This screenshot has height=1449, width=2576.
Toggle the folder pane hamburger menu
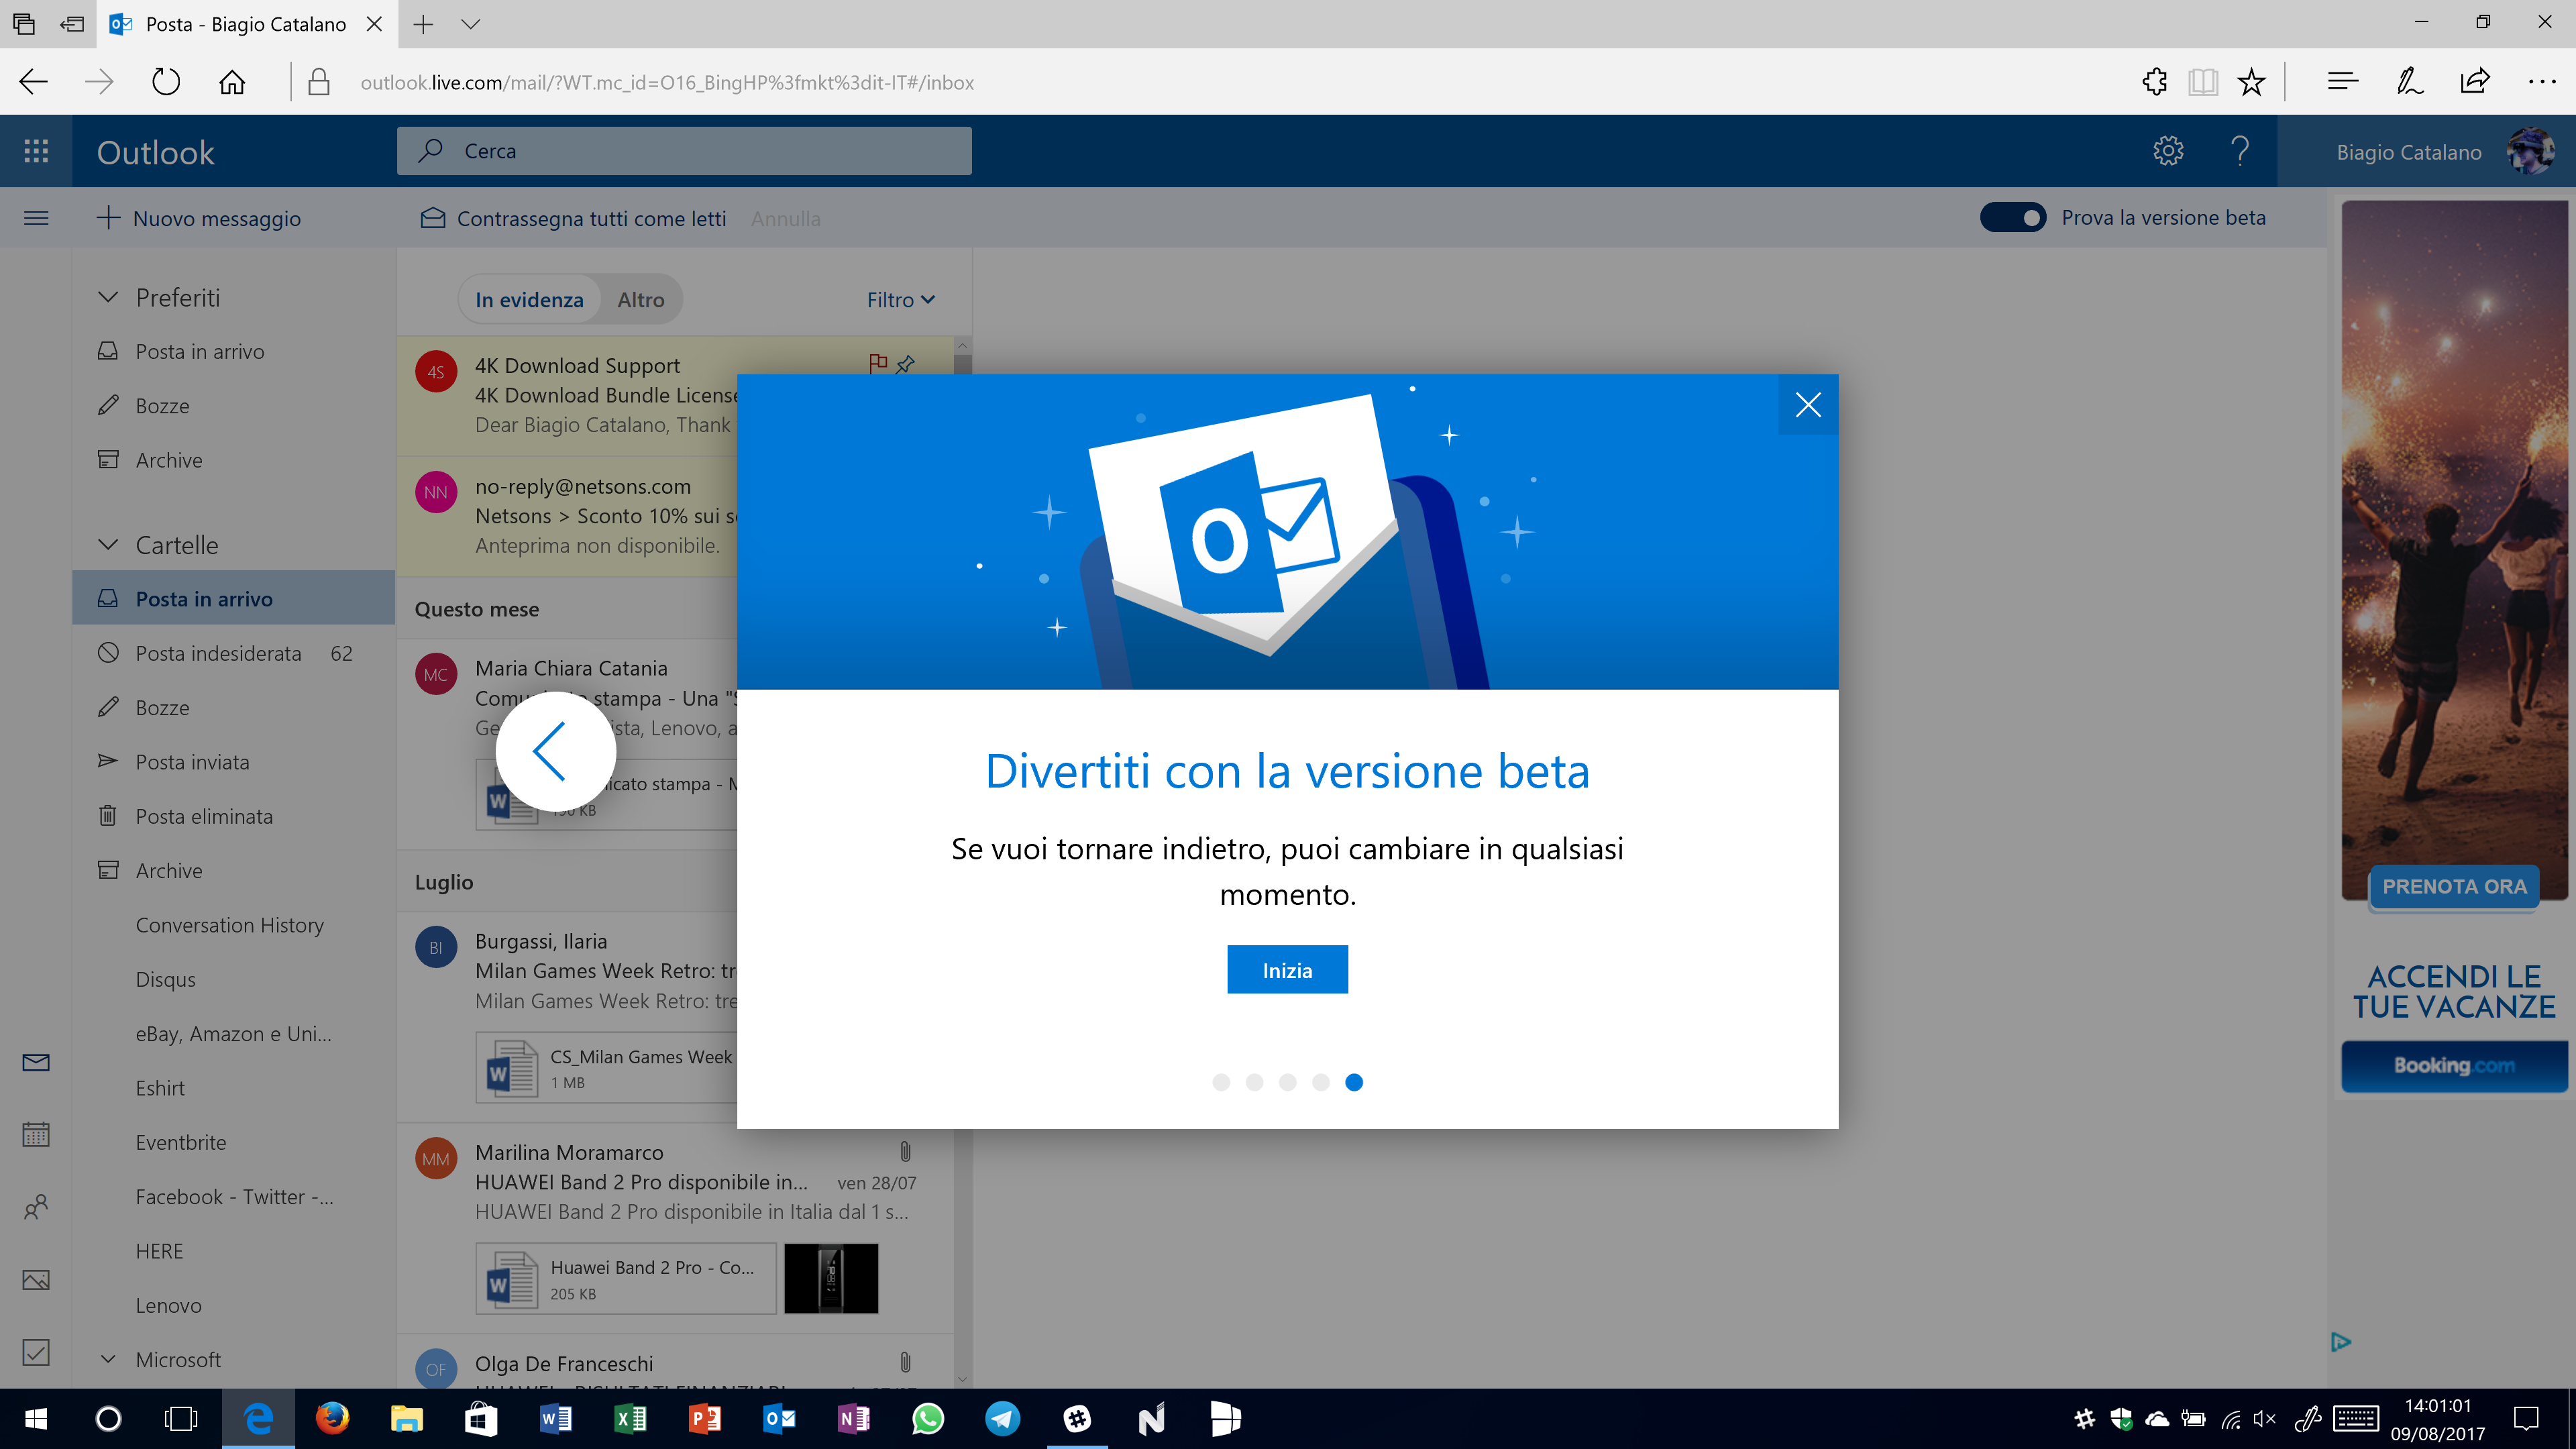click(x=36, y=218)
